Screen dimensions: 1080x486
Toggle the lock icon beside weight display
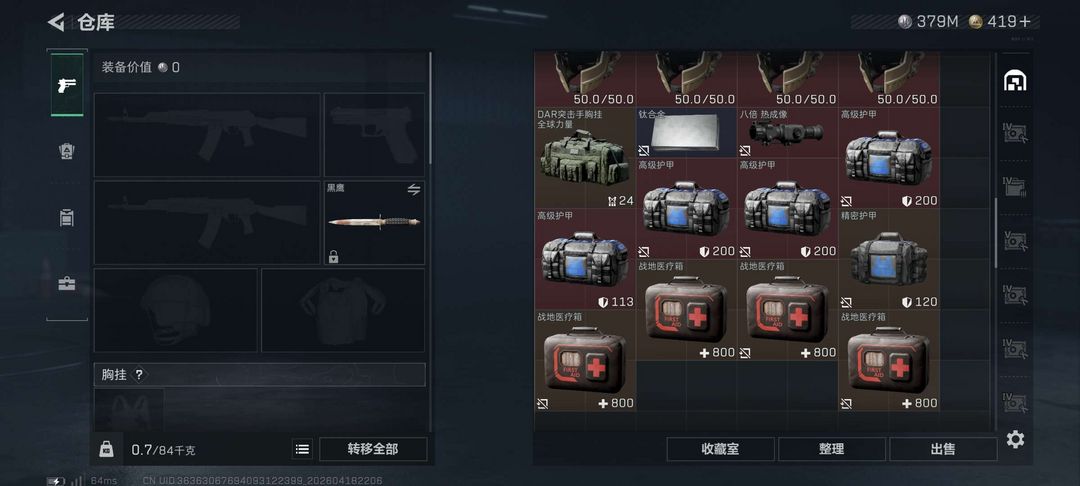[x=107, y=449]
